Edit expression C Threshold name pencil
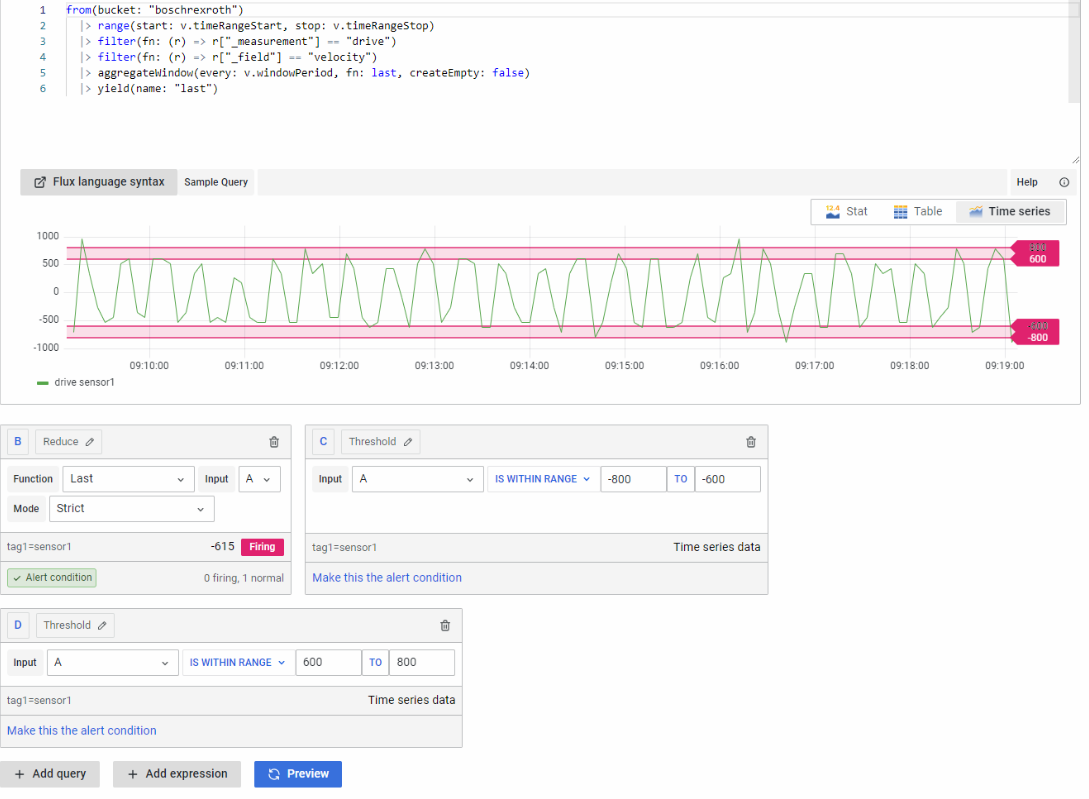 pyautogui.click(x=408, y=442)
